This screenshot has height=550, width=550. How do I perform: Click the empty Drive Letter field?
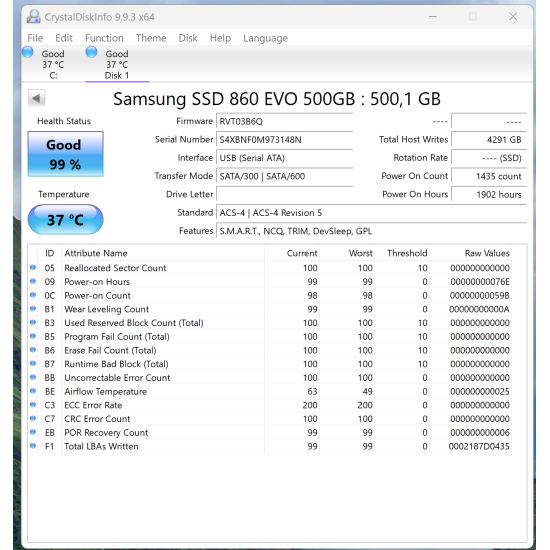pos(284,194)
